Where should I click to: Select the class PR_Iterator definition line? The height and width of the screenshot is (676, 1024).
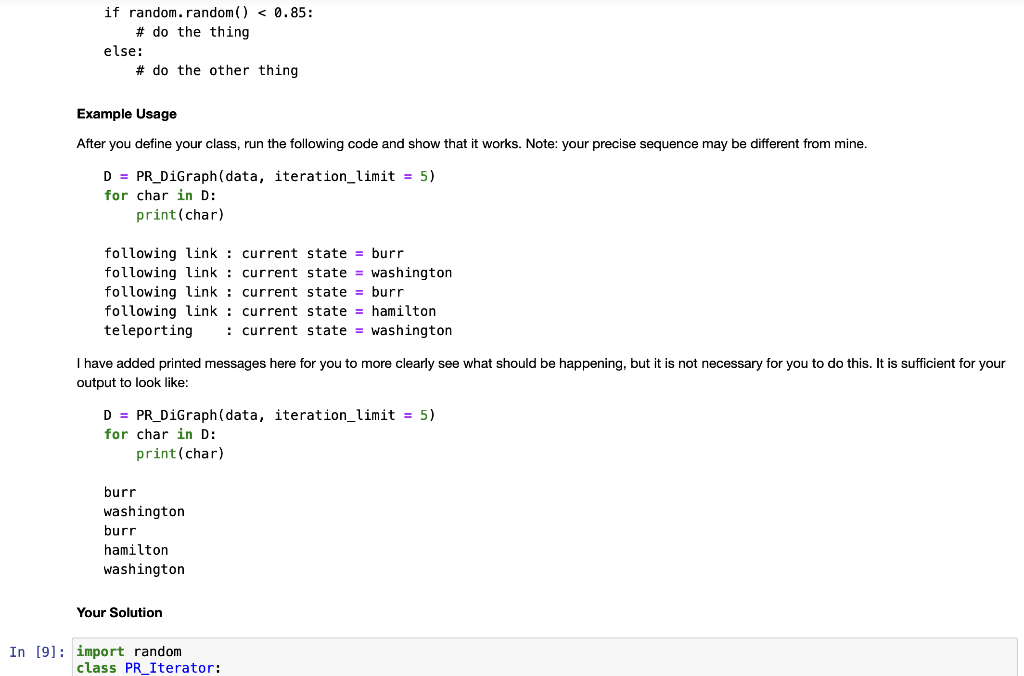147,668
